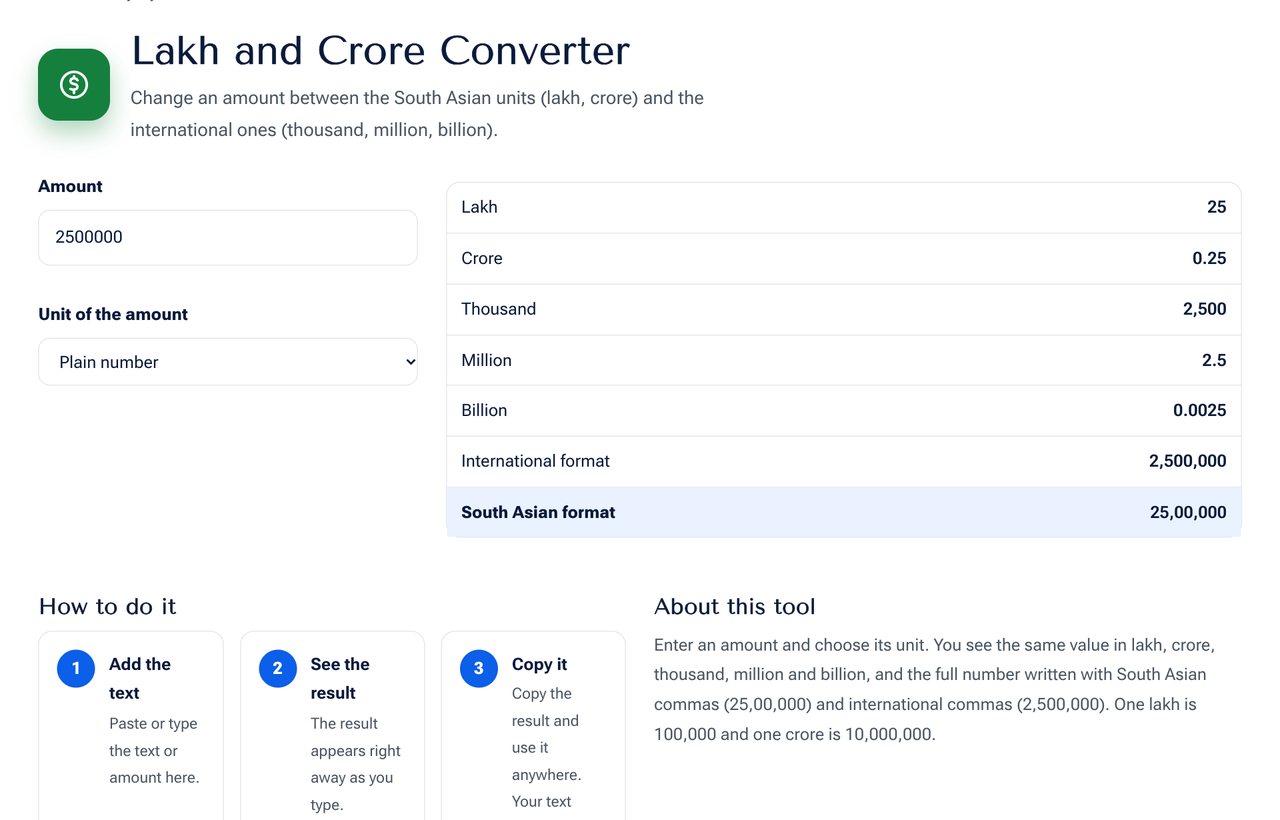This screenshot has width=1280, height=820.
Task: Click the About this tool heading
Action: click(735, 607)
